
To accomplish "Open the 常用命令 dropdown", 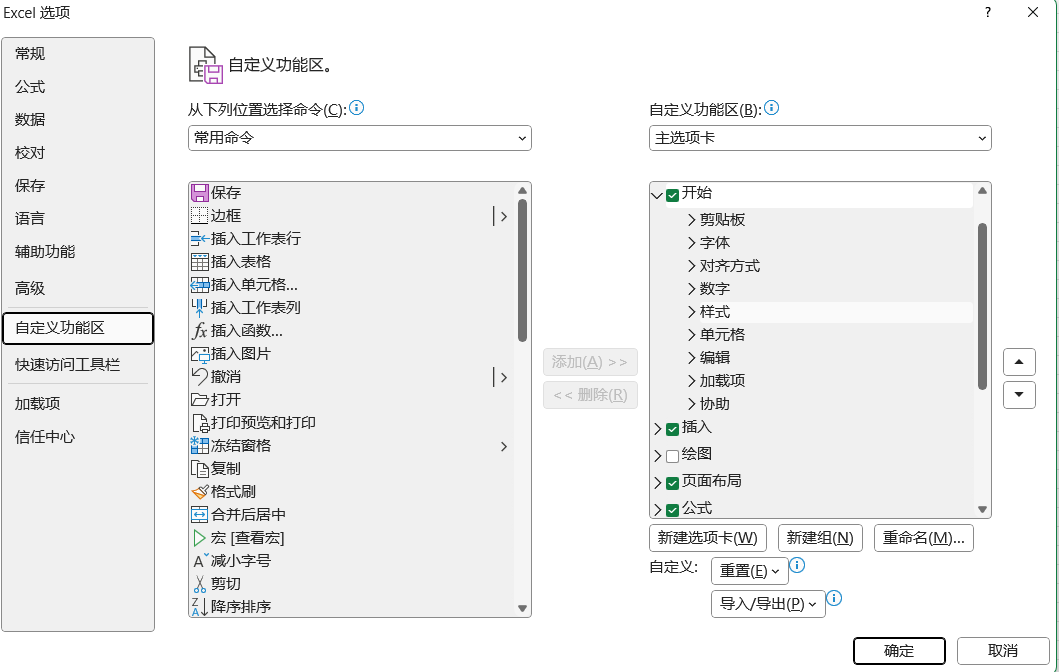I will pos(359,138).
